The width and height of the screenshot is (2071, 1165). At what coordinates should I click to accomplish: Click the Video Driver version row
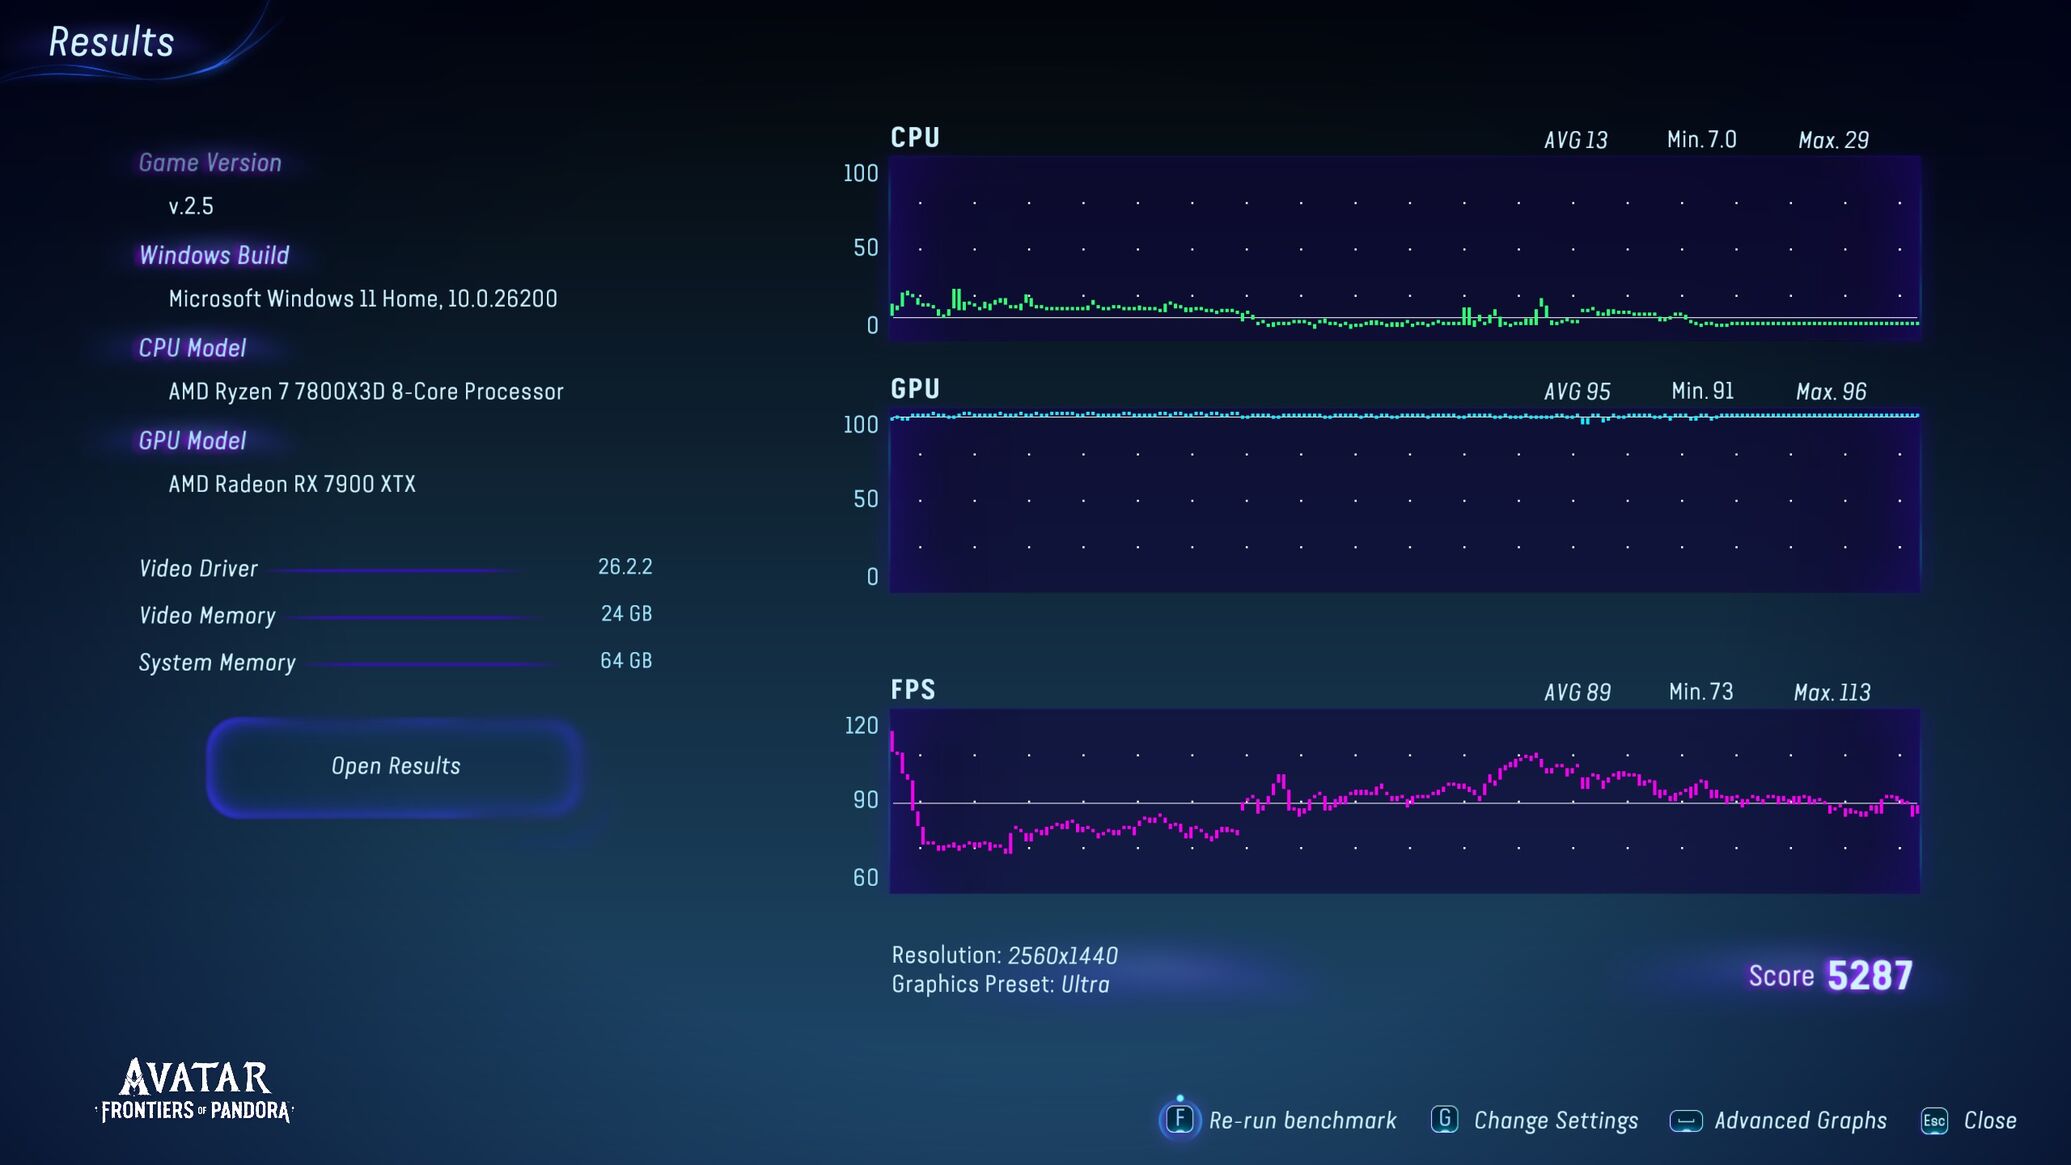(395, 568)
